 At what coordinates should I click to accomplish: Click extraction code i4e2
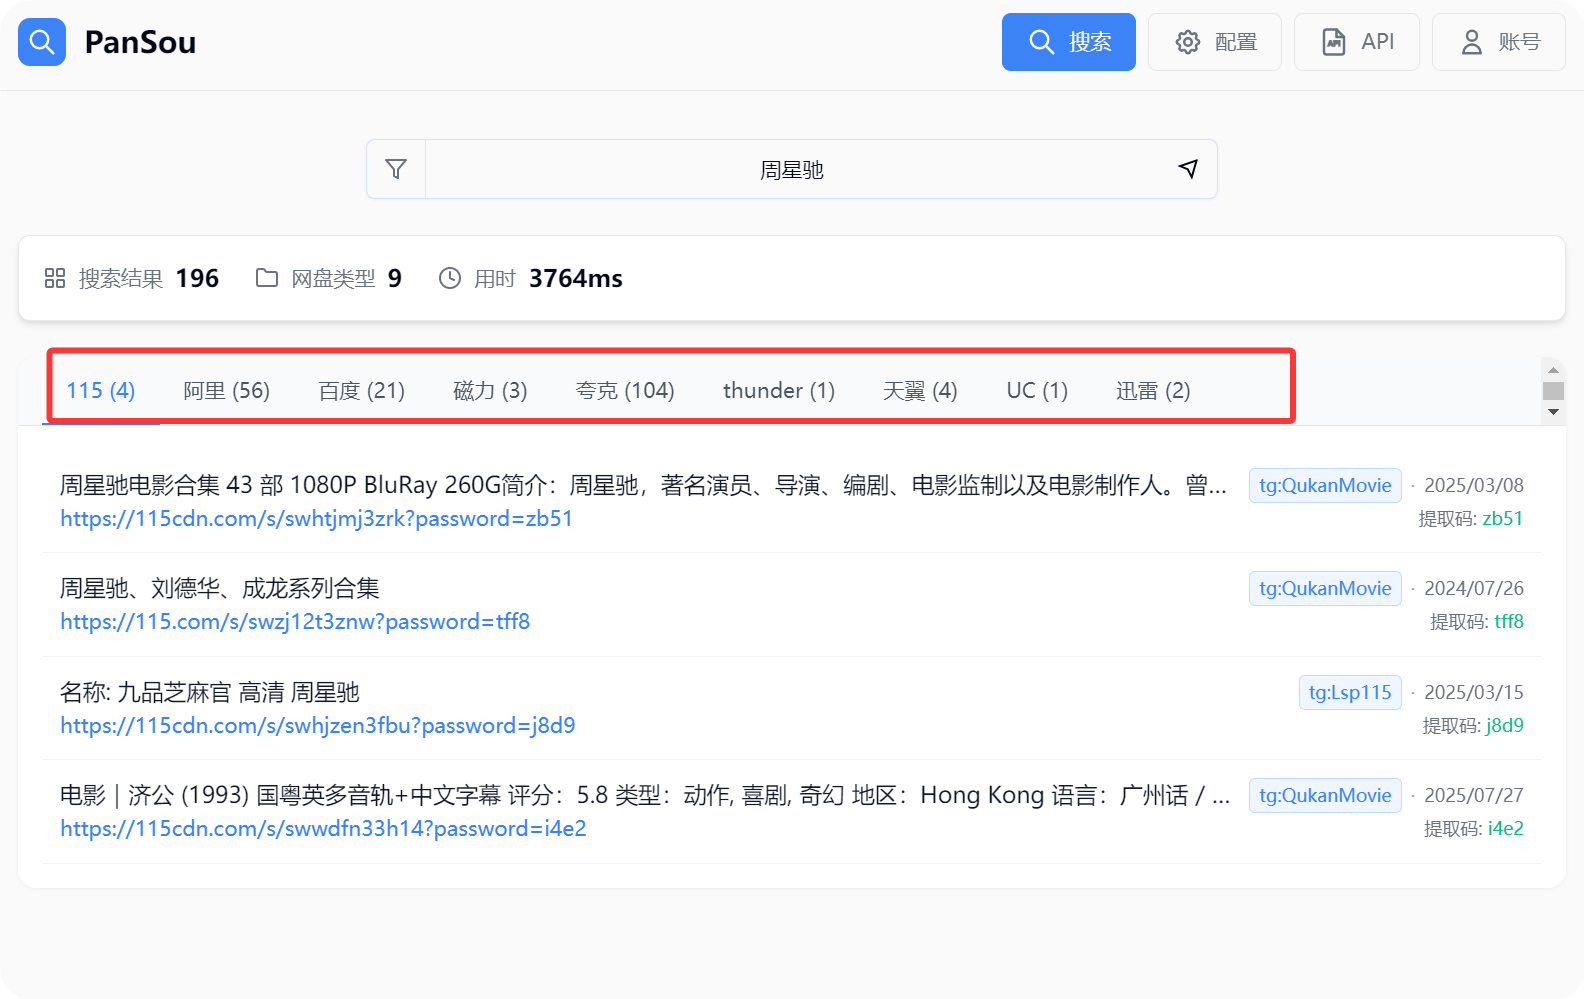(x=1506, y=828)
